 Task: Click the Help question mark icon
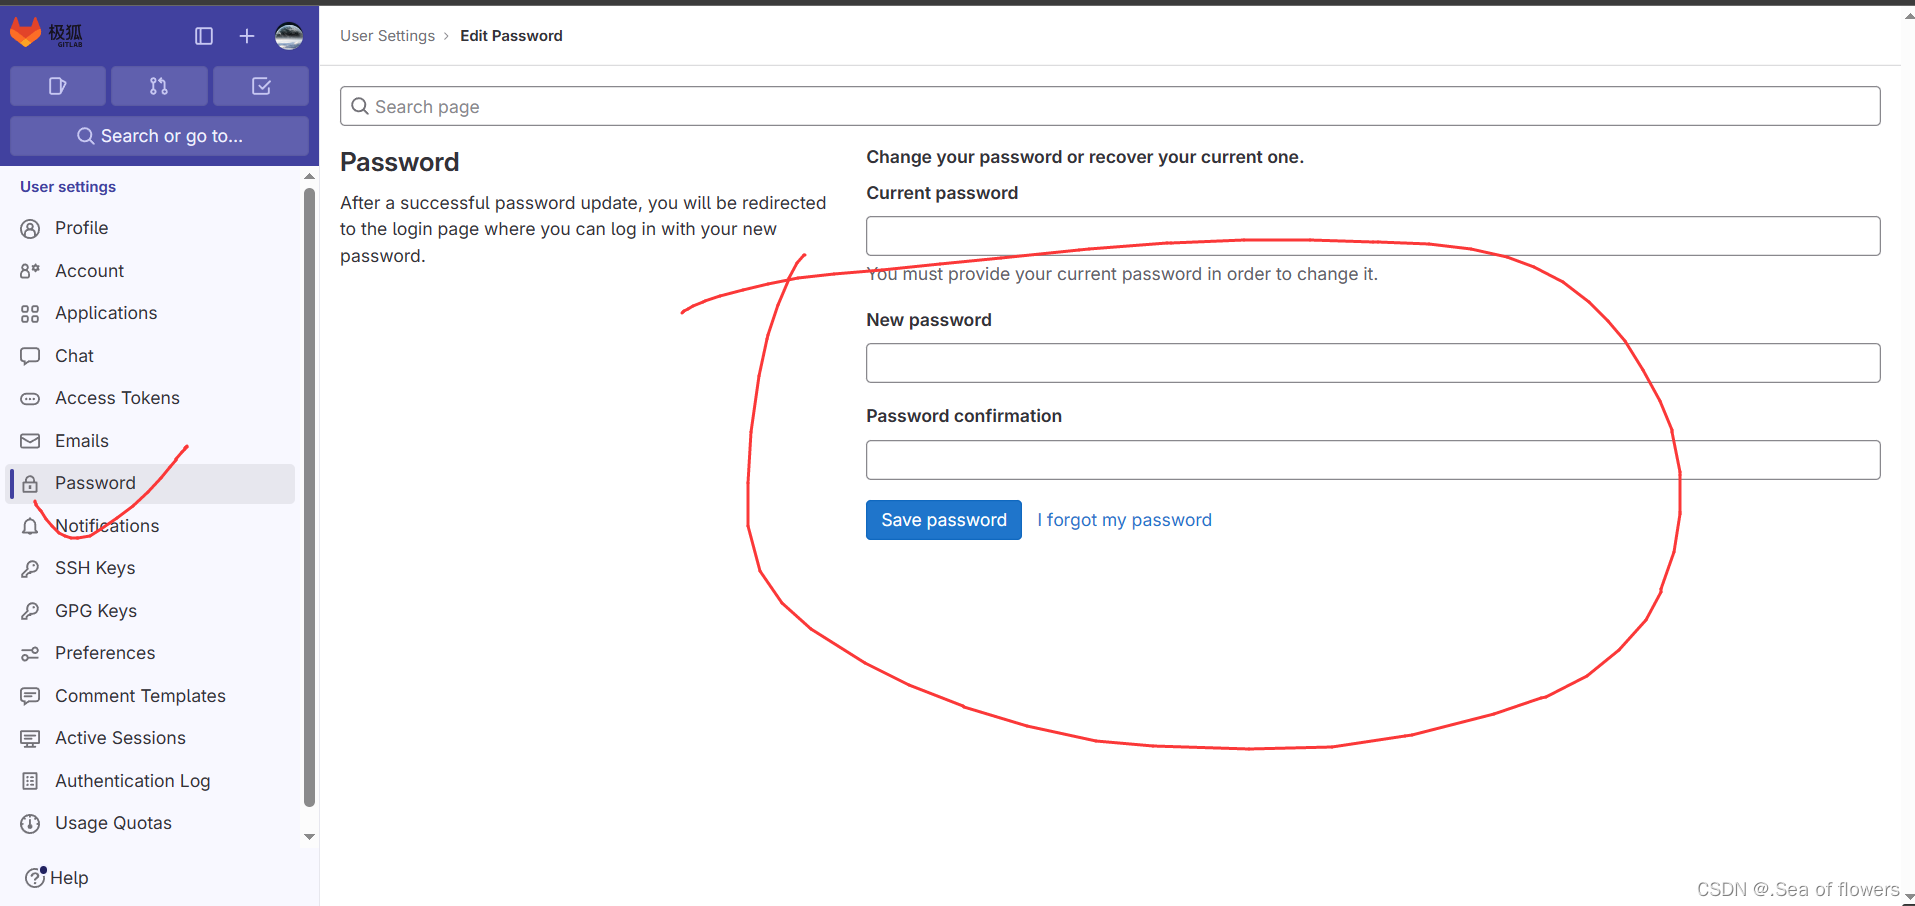(35, 877)
